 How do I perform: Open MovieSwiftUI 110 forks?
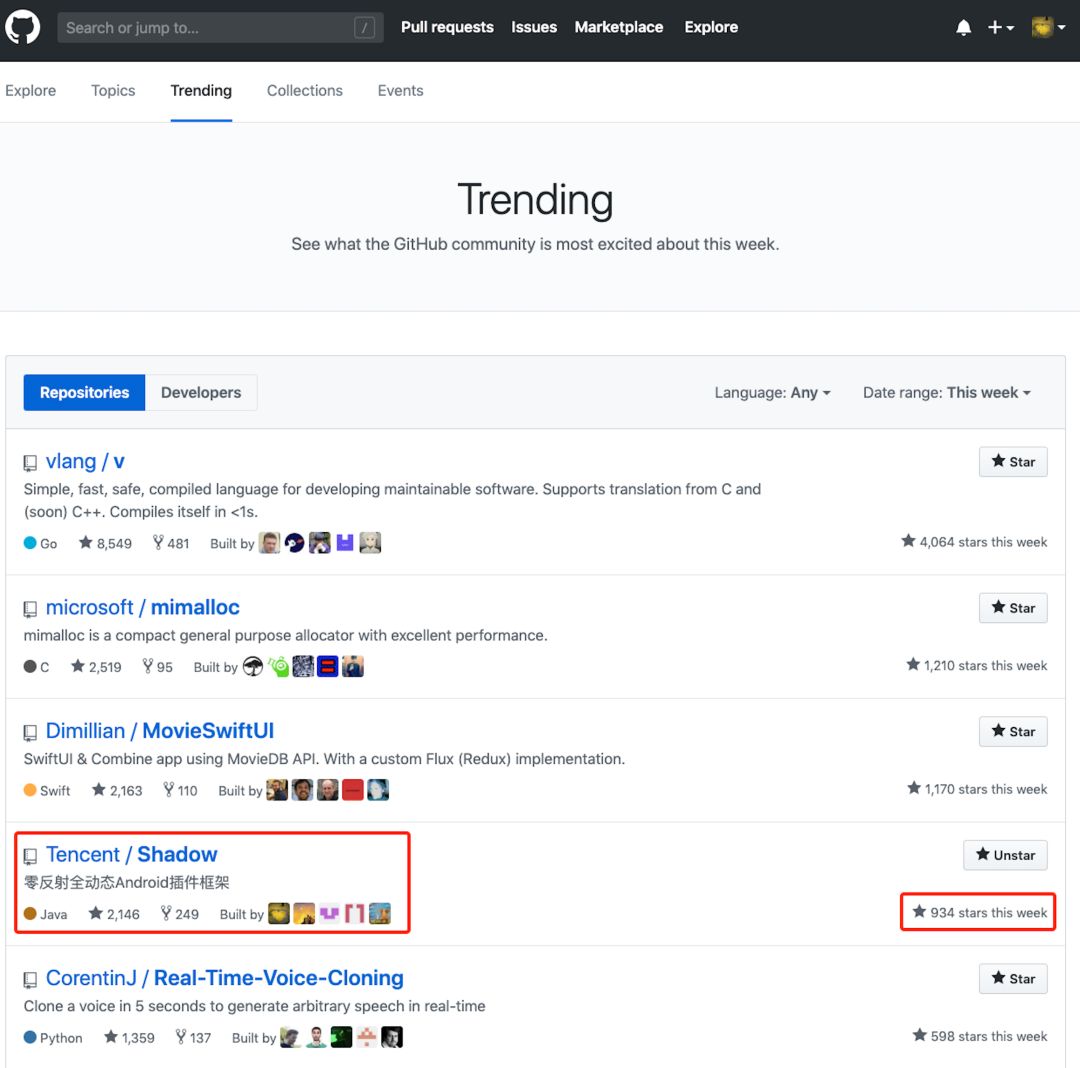(180, 790)
